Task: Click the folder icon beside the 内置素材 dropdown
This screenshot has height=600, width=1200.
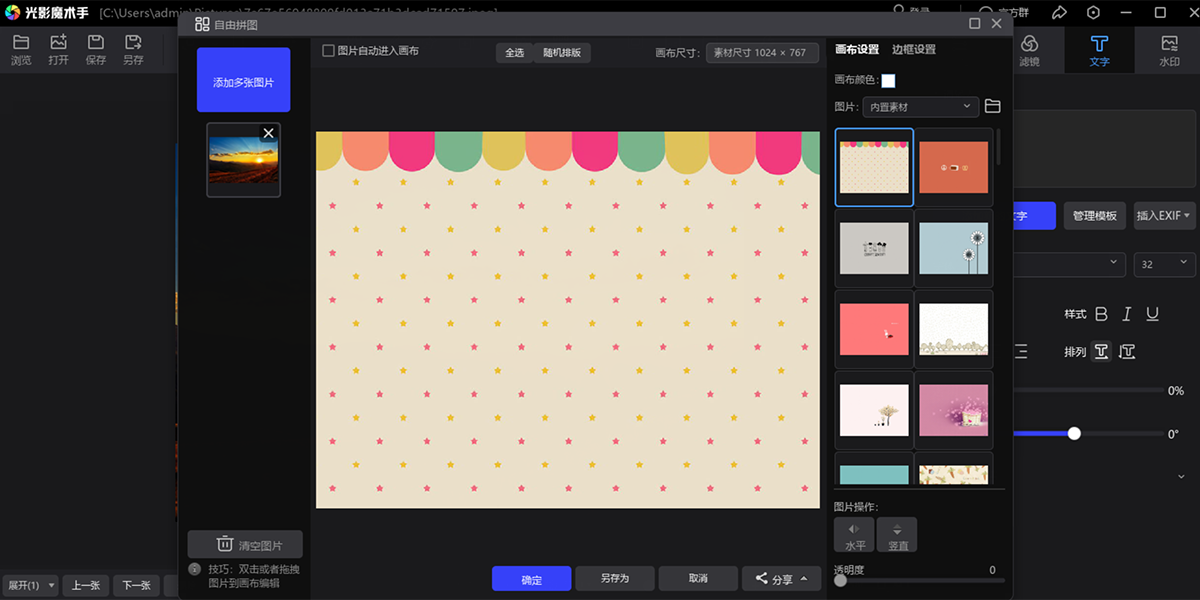Action: [992, 106]
